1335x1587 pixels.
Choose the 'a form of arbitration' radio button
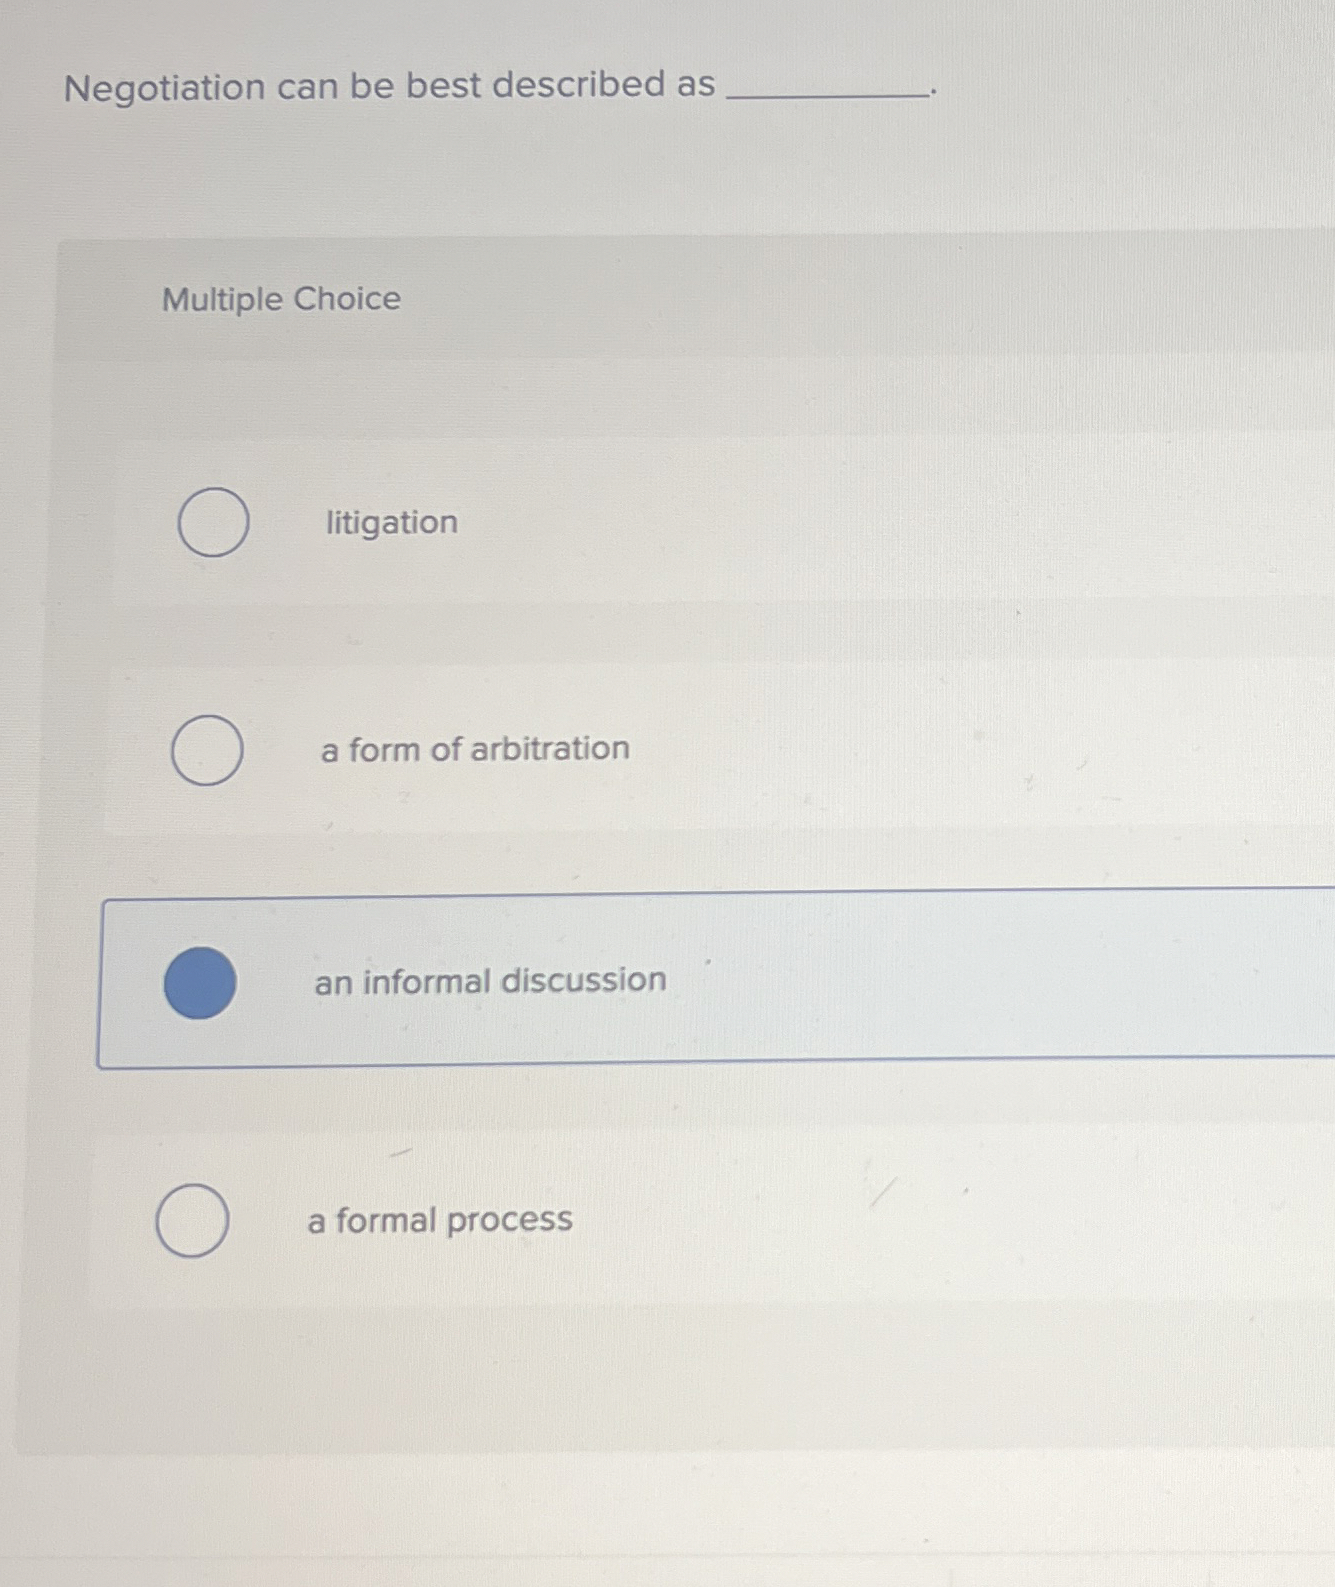pos(206,750)
